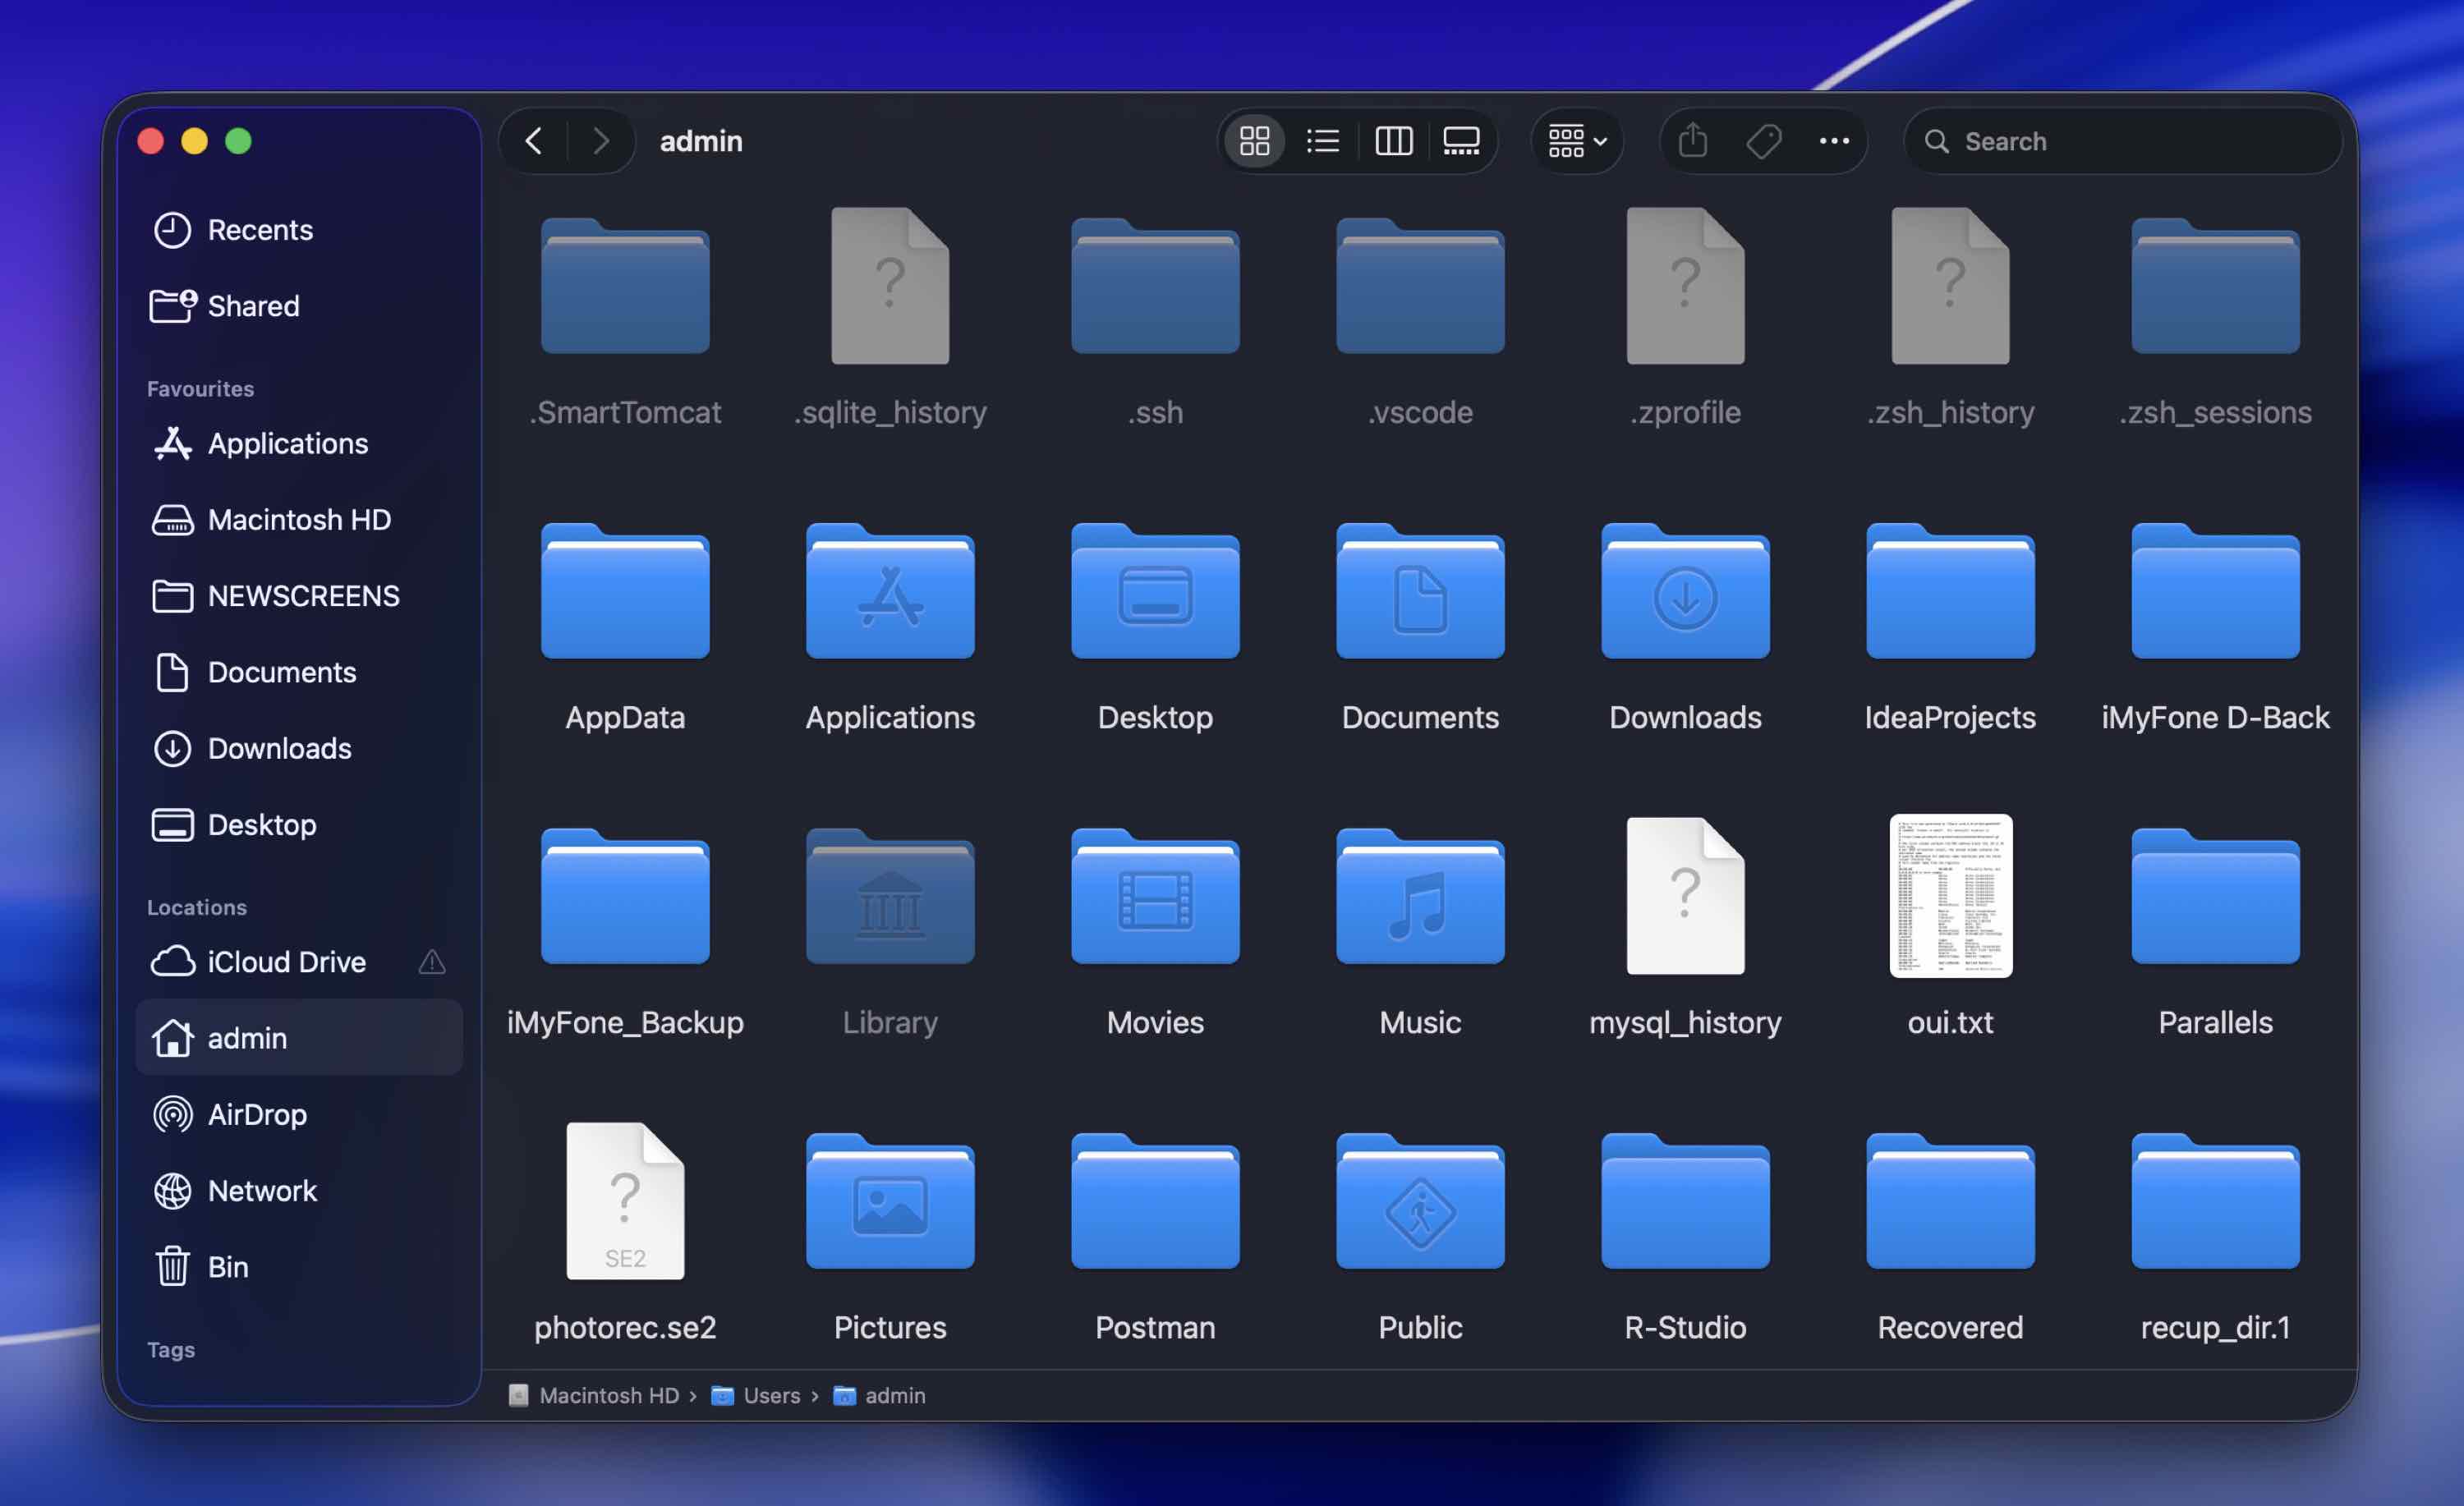
Task: Select the Movies folder
Action: [x=1155, y=897]
